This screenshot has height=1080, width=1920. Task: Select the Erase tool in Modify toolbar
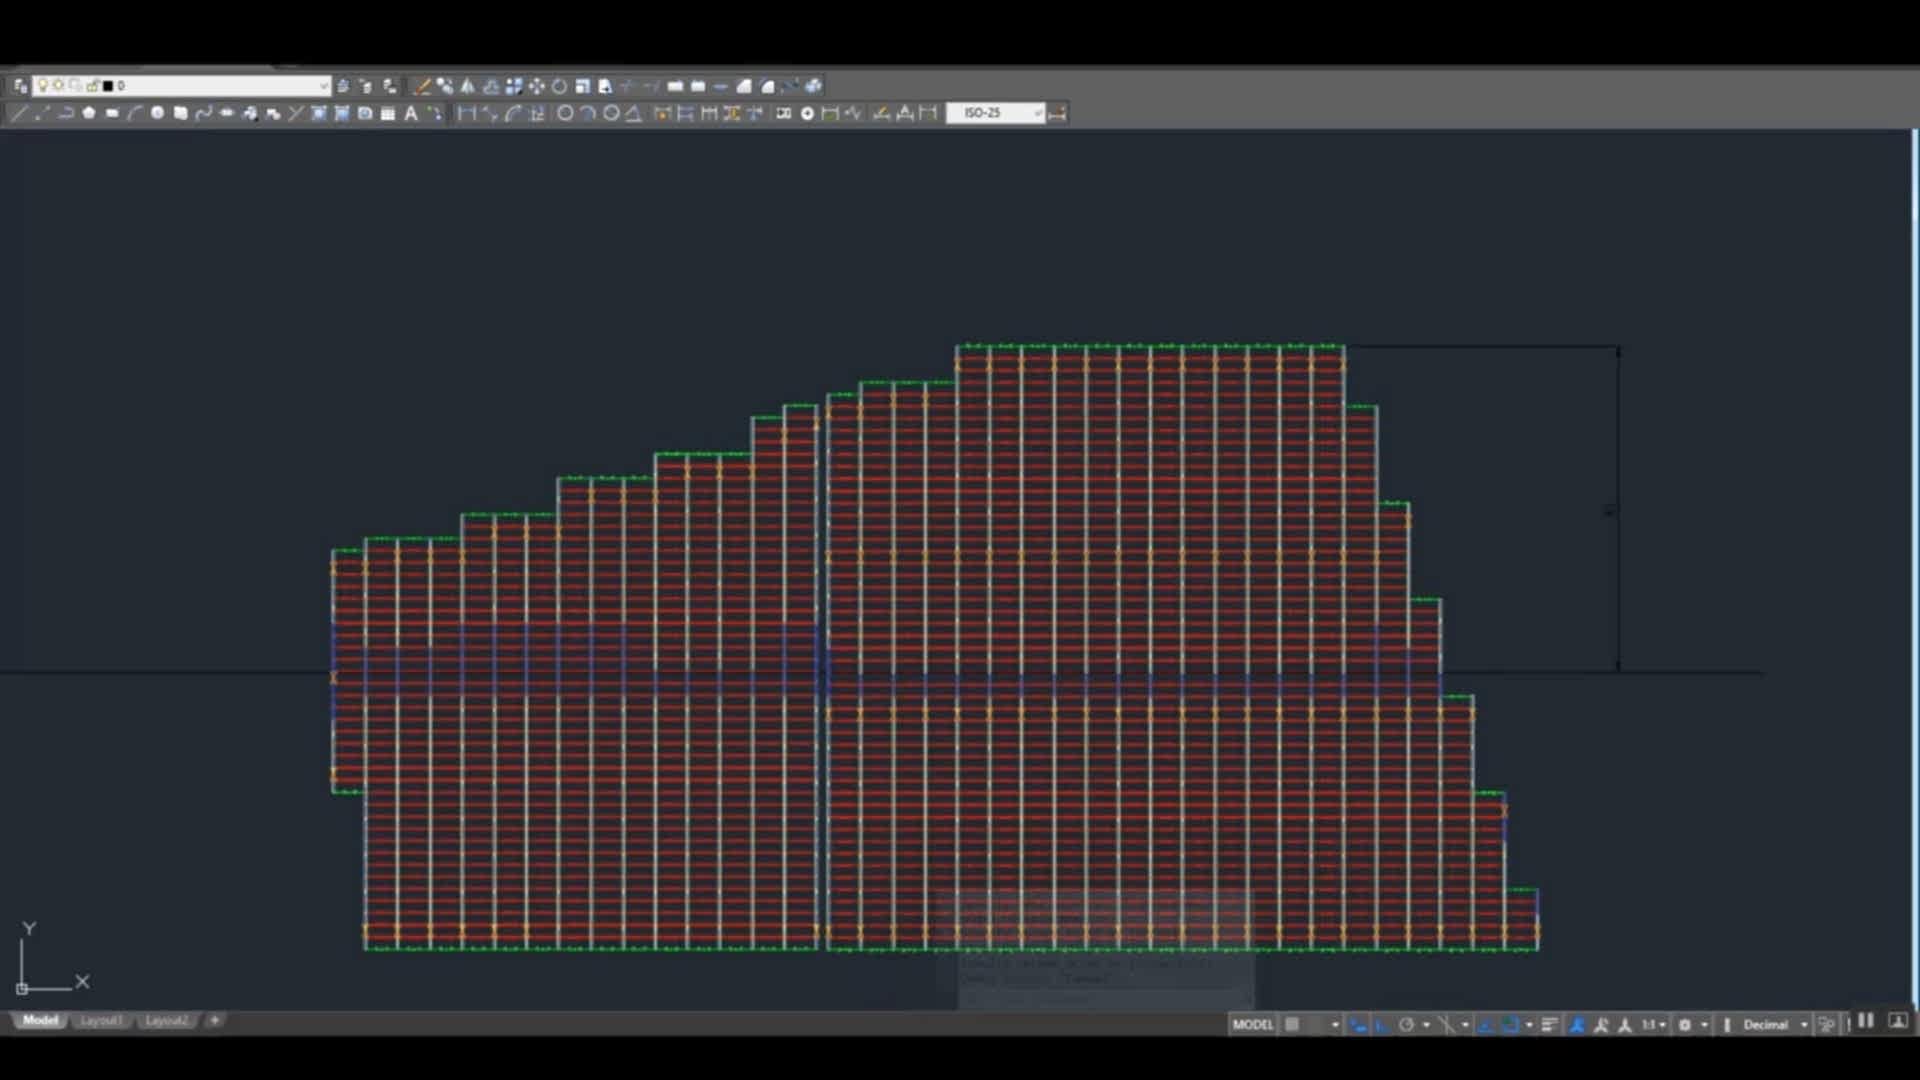click(x=423, y=86)
